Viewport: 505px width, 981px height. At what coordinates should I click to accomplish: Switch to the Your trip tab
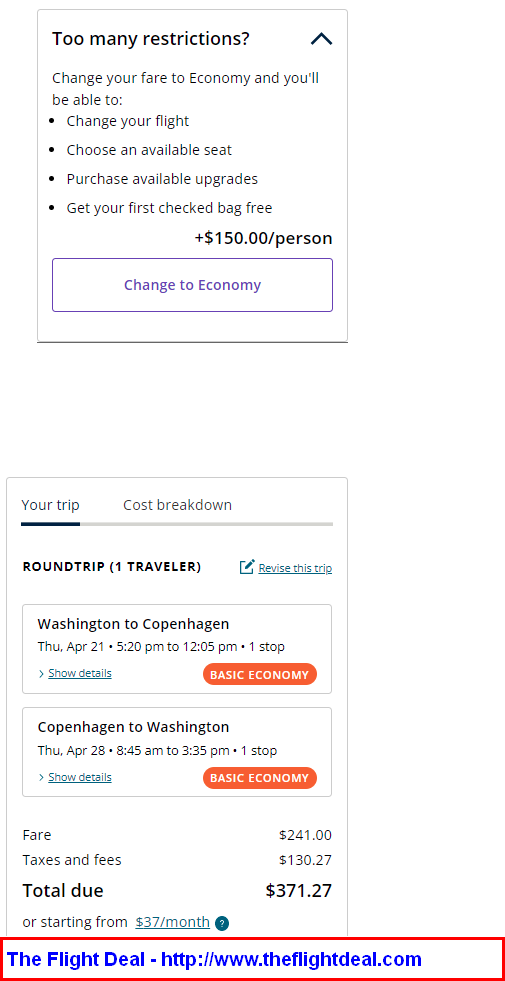51,505
